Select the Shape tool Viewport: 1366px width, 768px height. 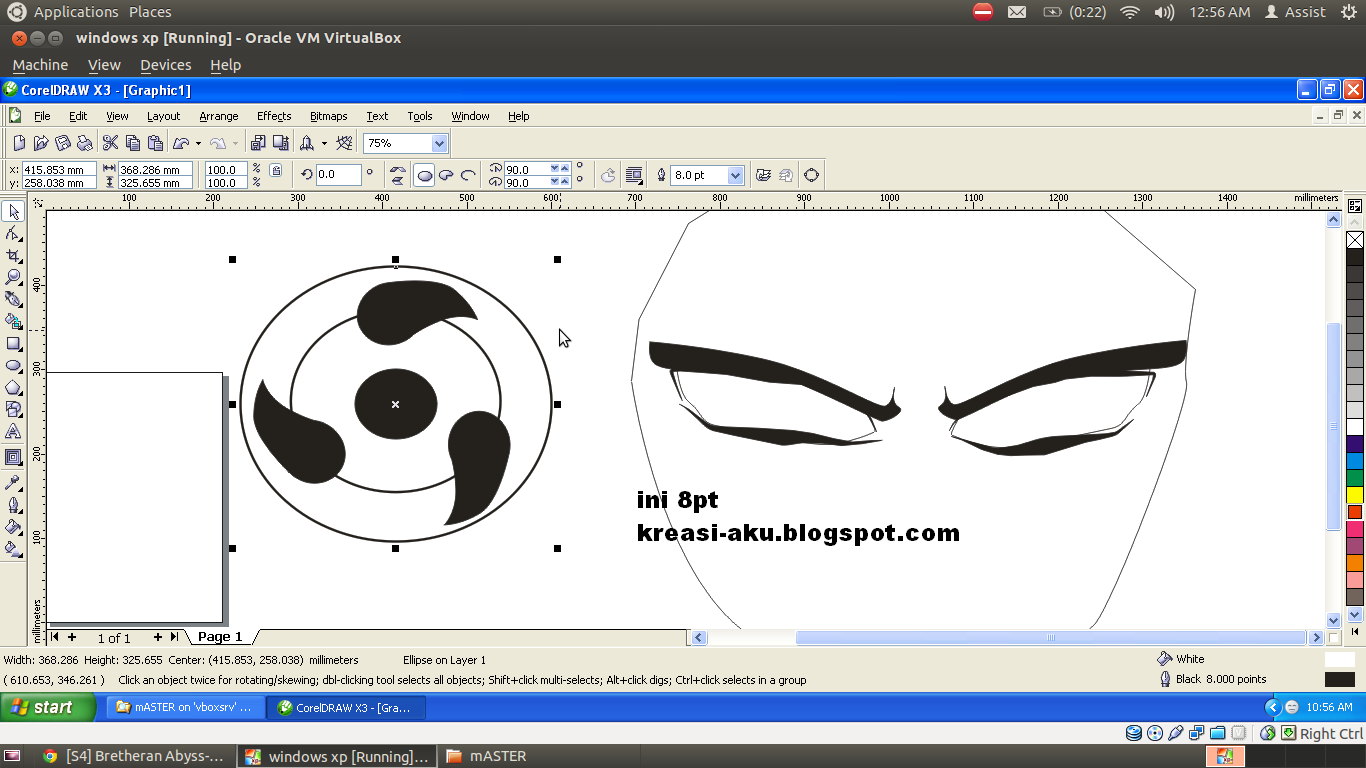[x=13, y=234]
